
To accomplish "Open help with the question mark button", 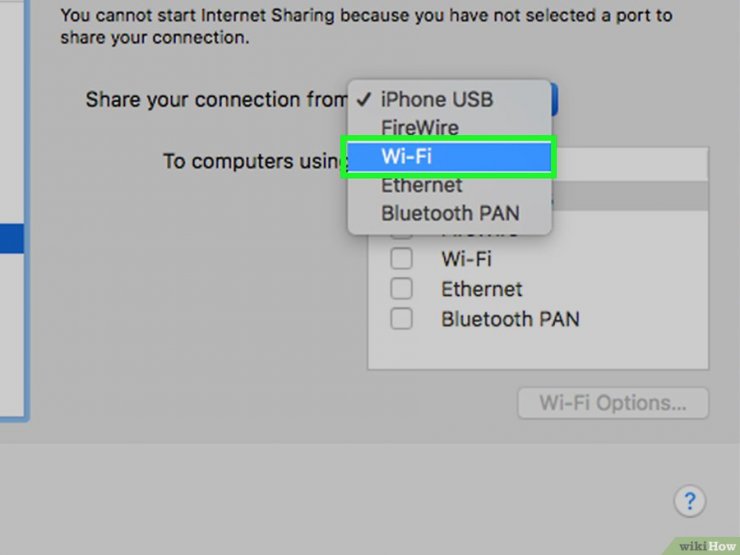I will tap(690, 501).
